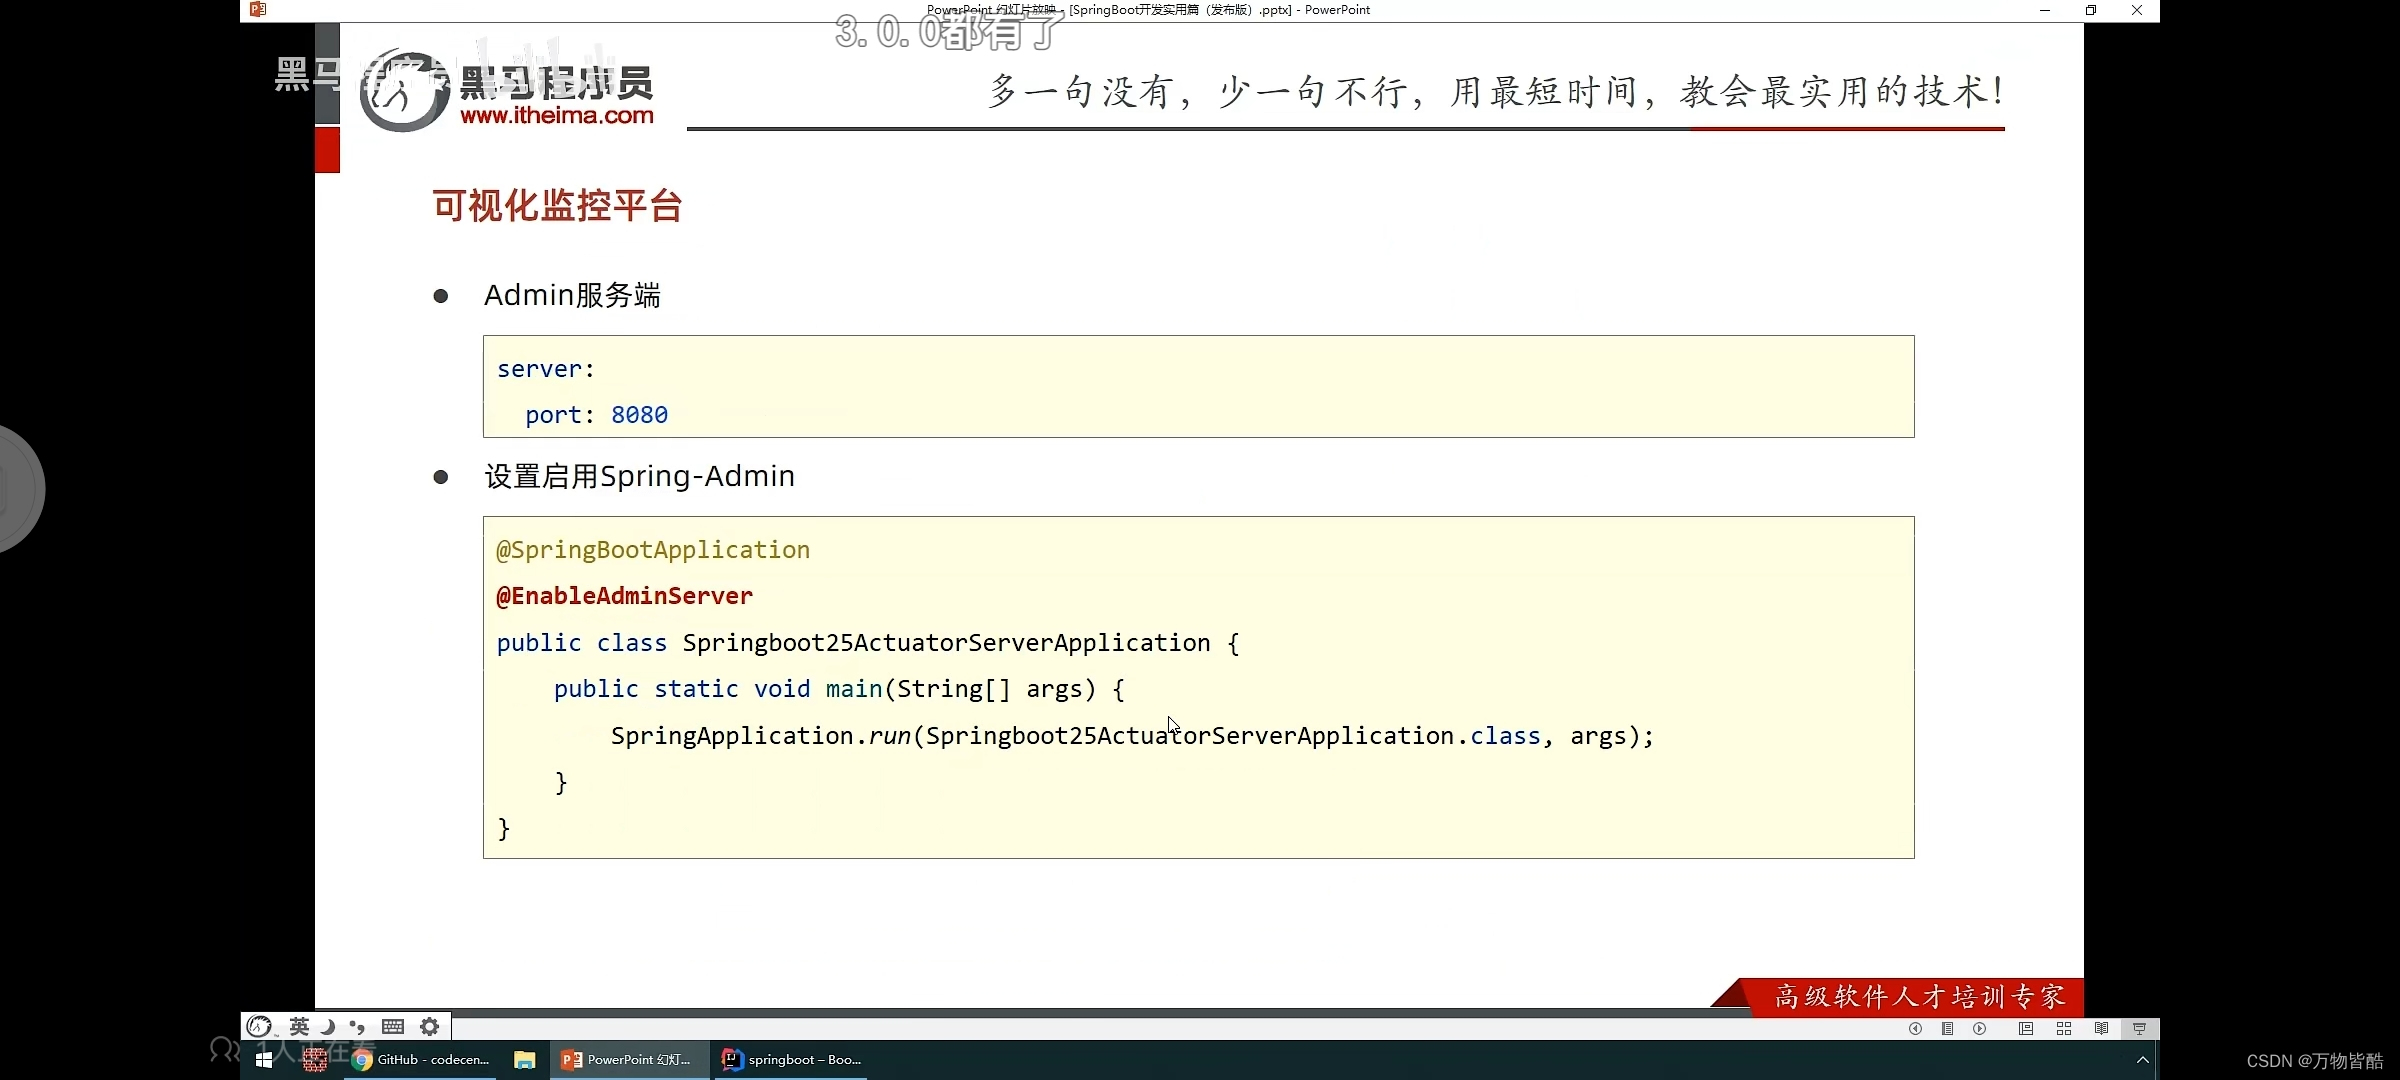Screen dimensions: 2400x1080
Task: Click the slogan text at slide top
Action: tap(1497, 91)
